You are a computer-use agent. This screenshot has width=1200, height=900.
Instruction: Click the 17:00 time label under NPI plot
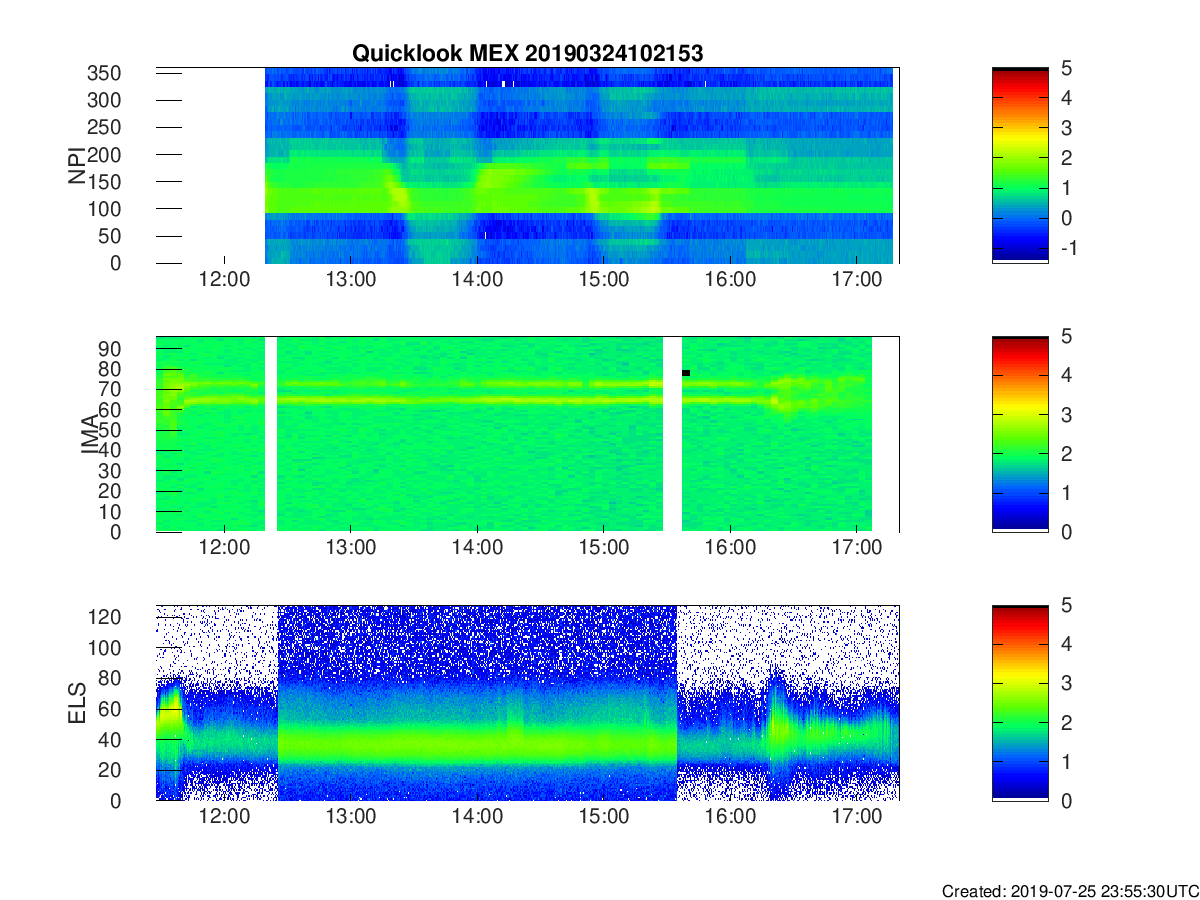pyautogui.click(x=857, y=279)
